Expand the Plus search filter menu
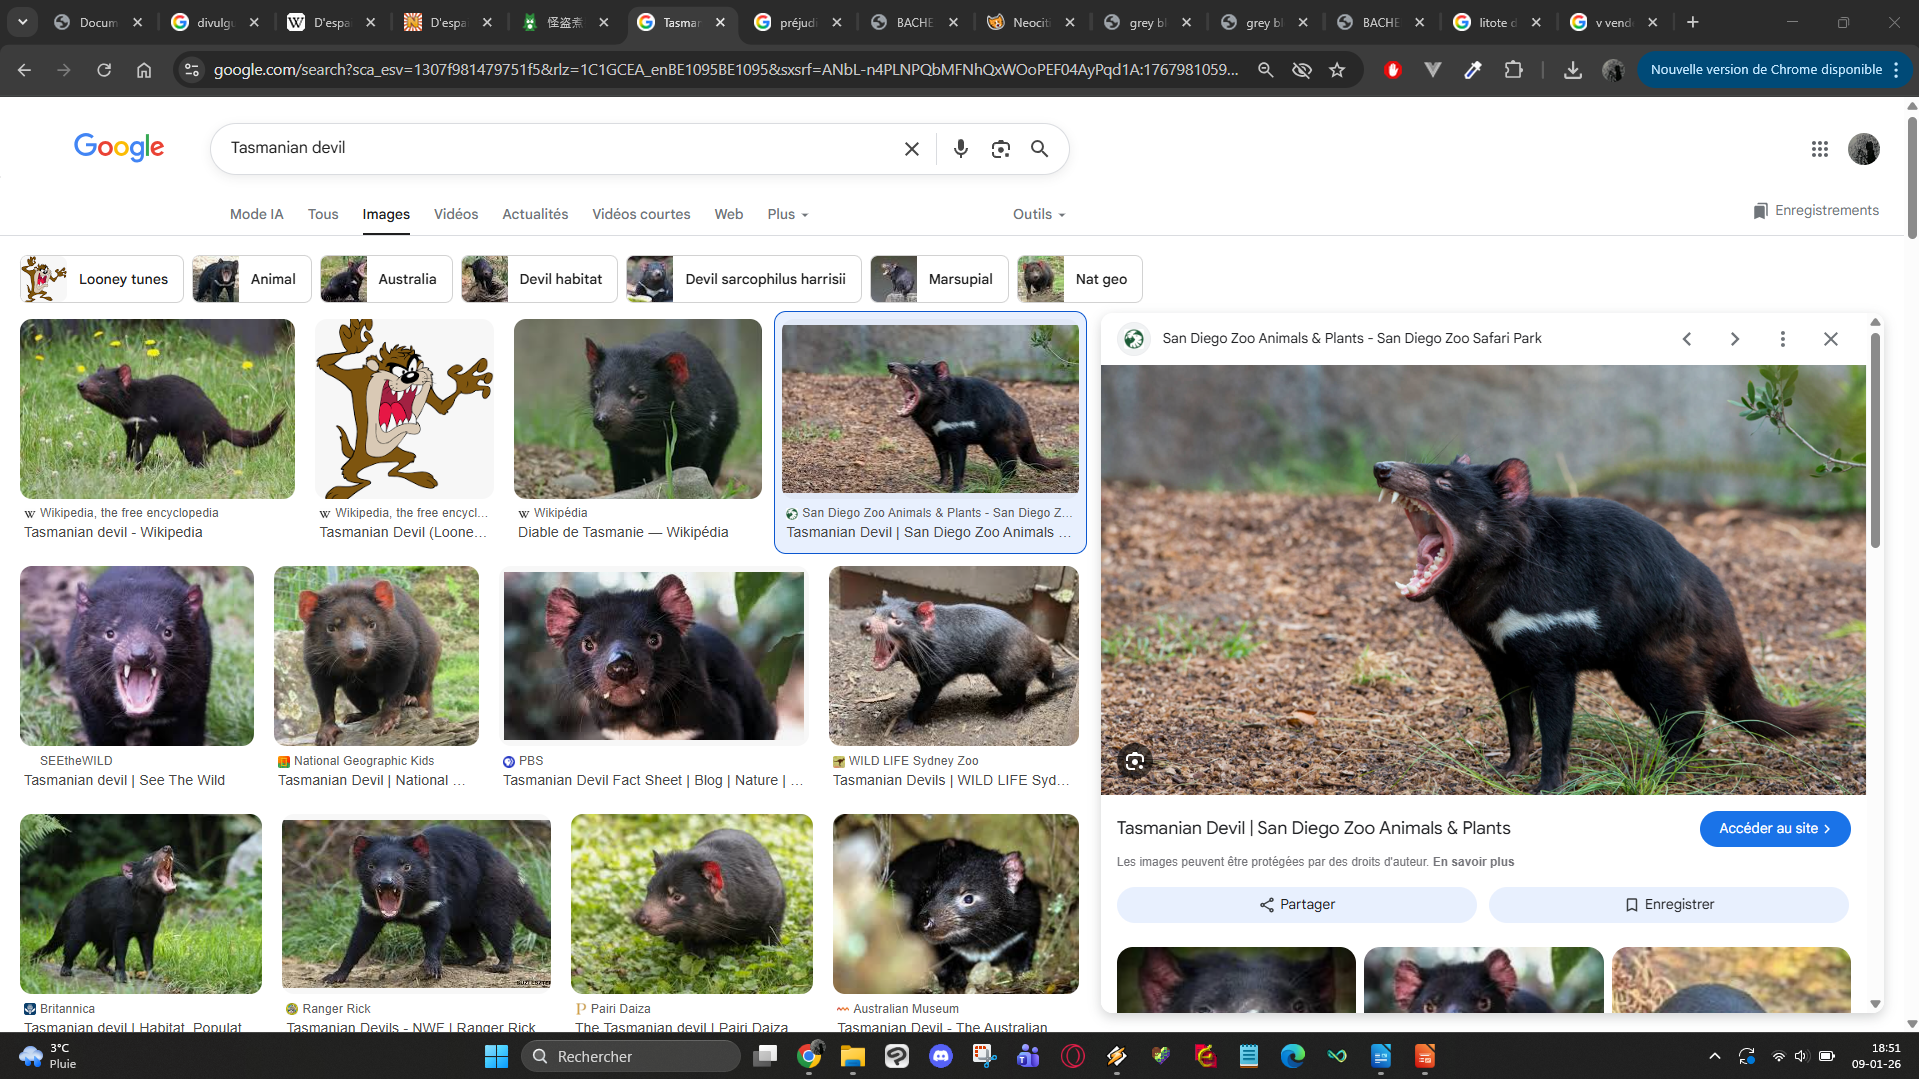1919x1079 pixels. pyautogui.click(x=787, y=214)
